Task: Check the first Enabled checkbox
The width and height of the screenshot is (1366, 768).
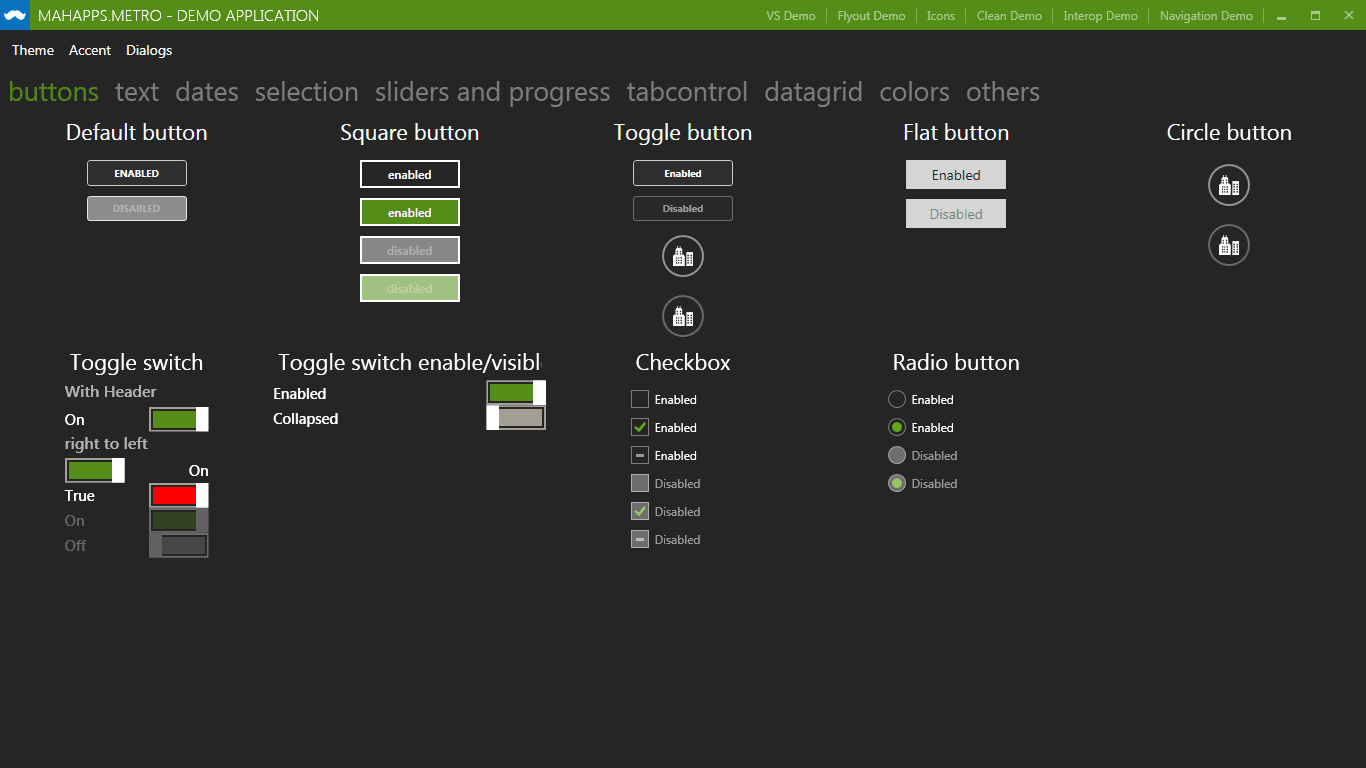Action: pyautogui.click(x=639, y=399)
